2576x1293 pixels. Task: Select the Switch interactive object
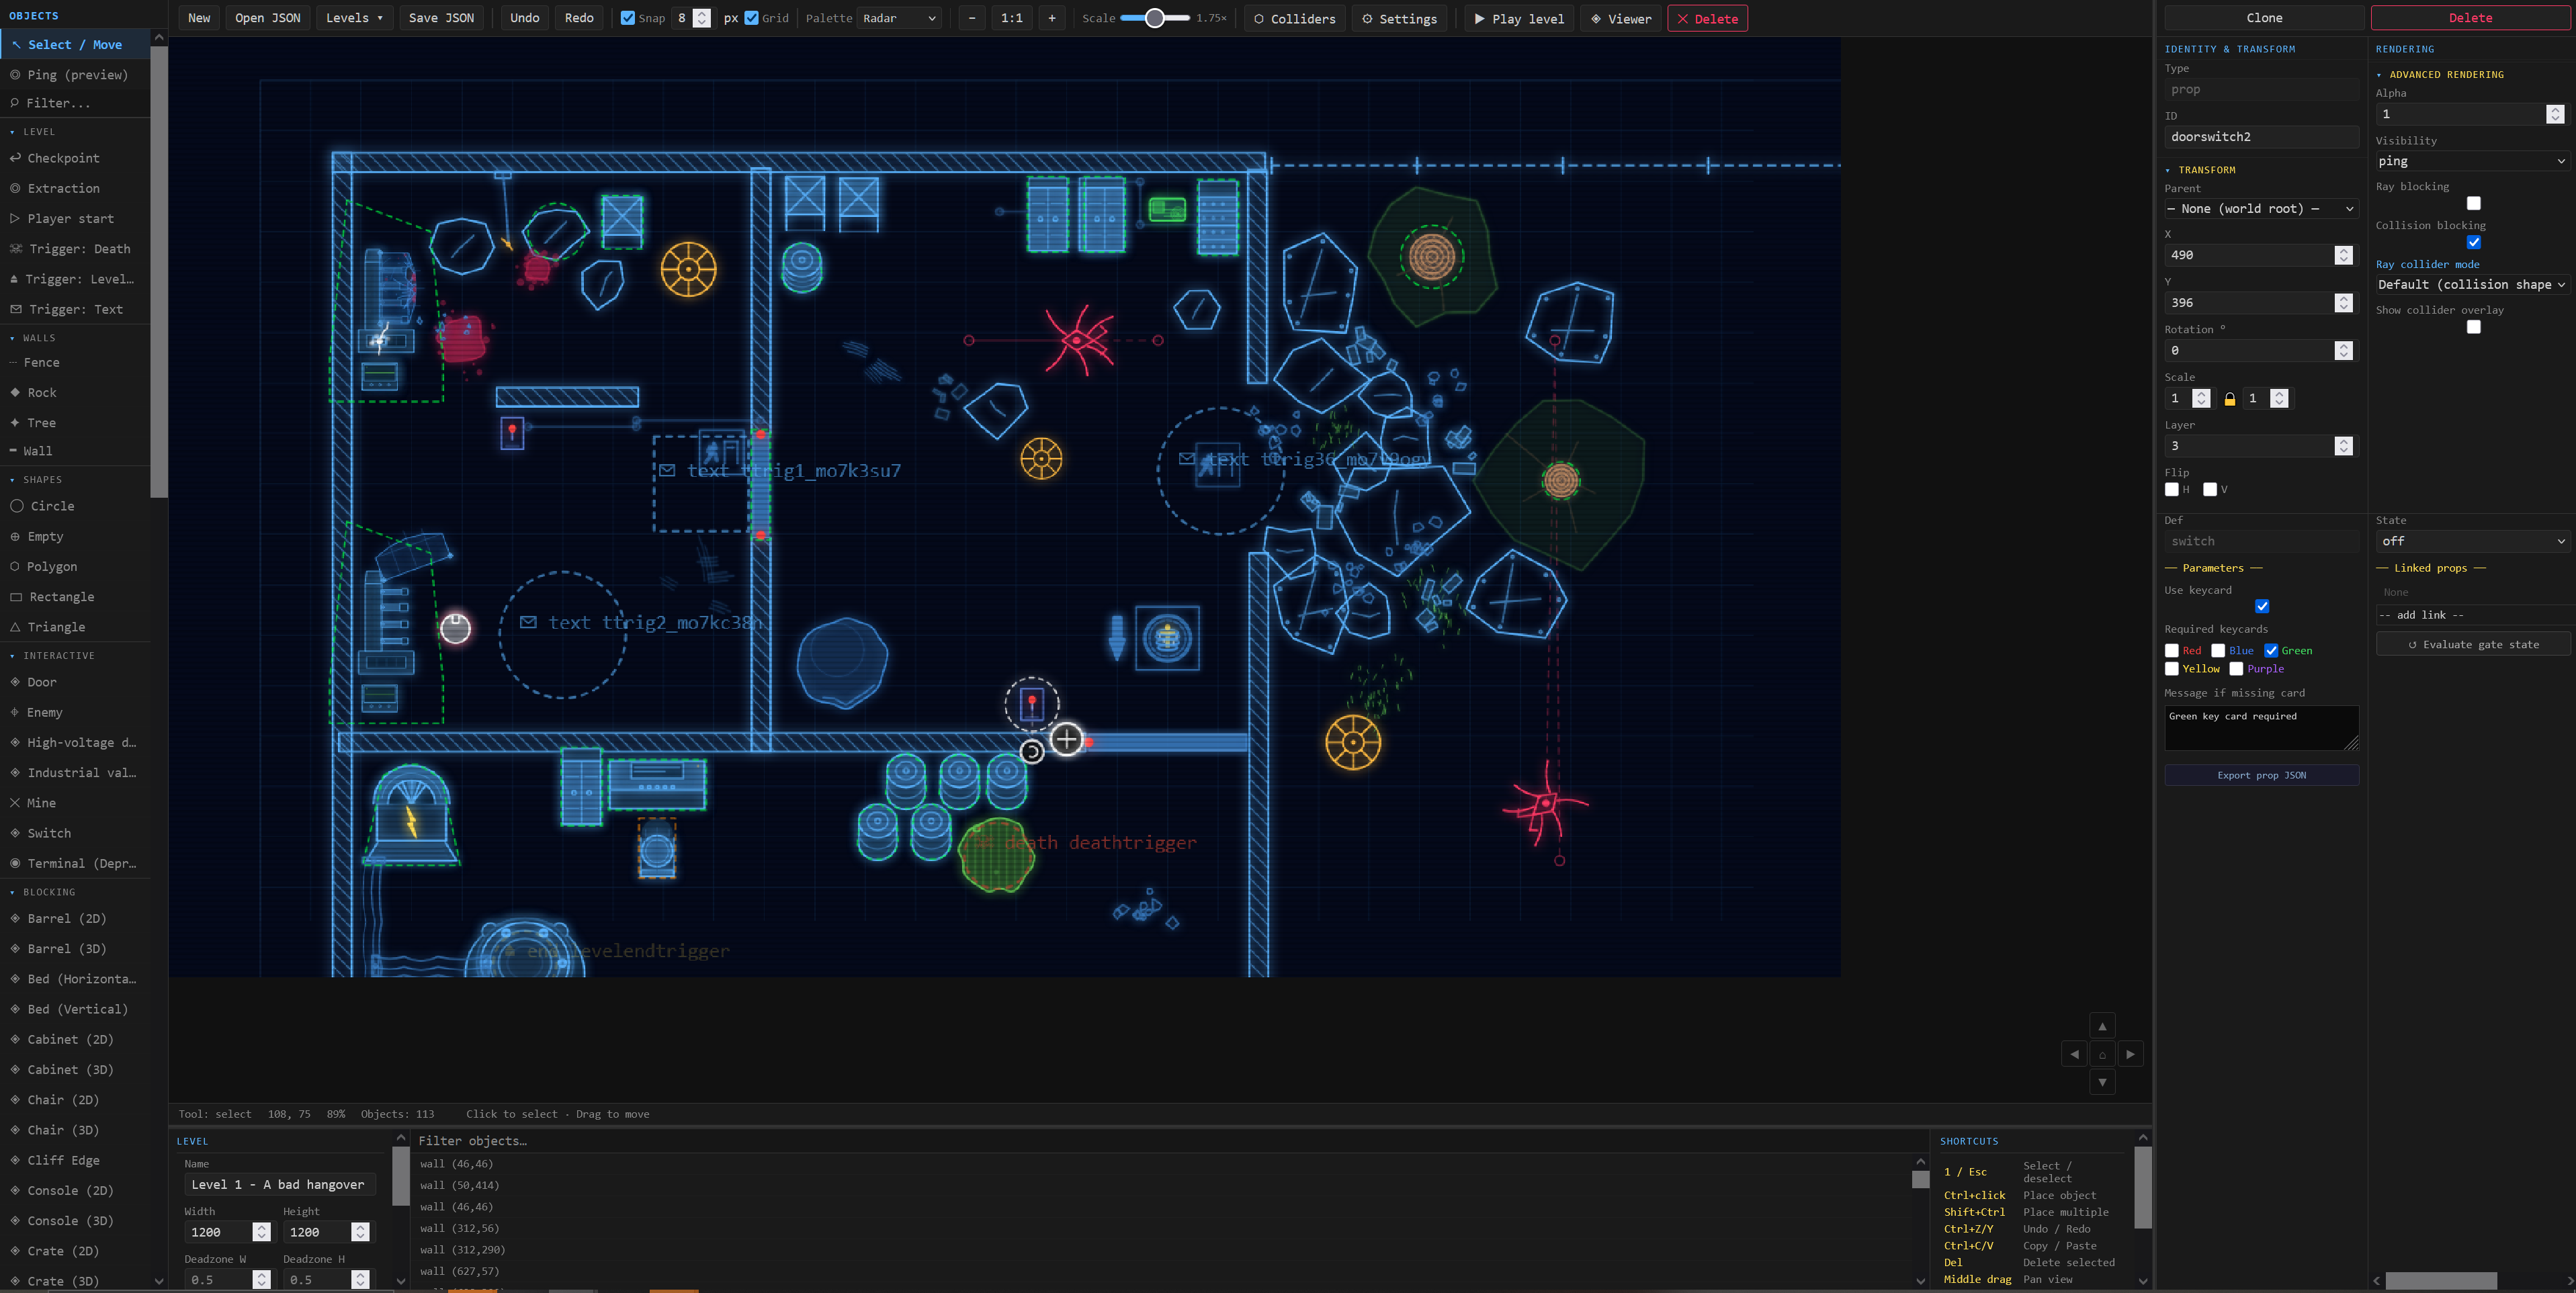pyautogui.click(x=75, y=833)
